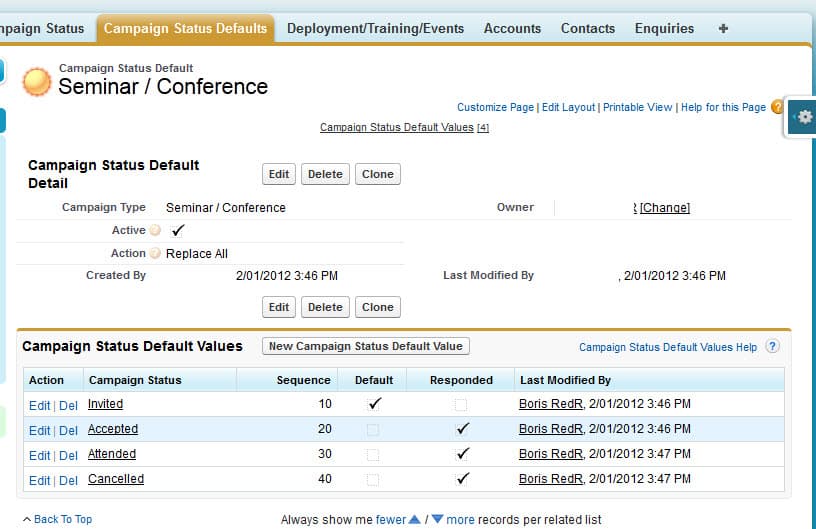816x529 pixels.
Task: Click the top Clone button
Action: coord(378,174)
